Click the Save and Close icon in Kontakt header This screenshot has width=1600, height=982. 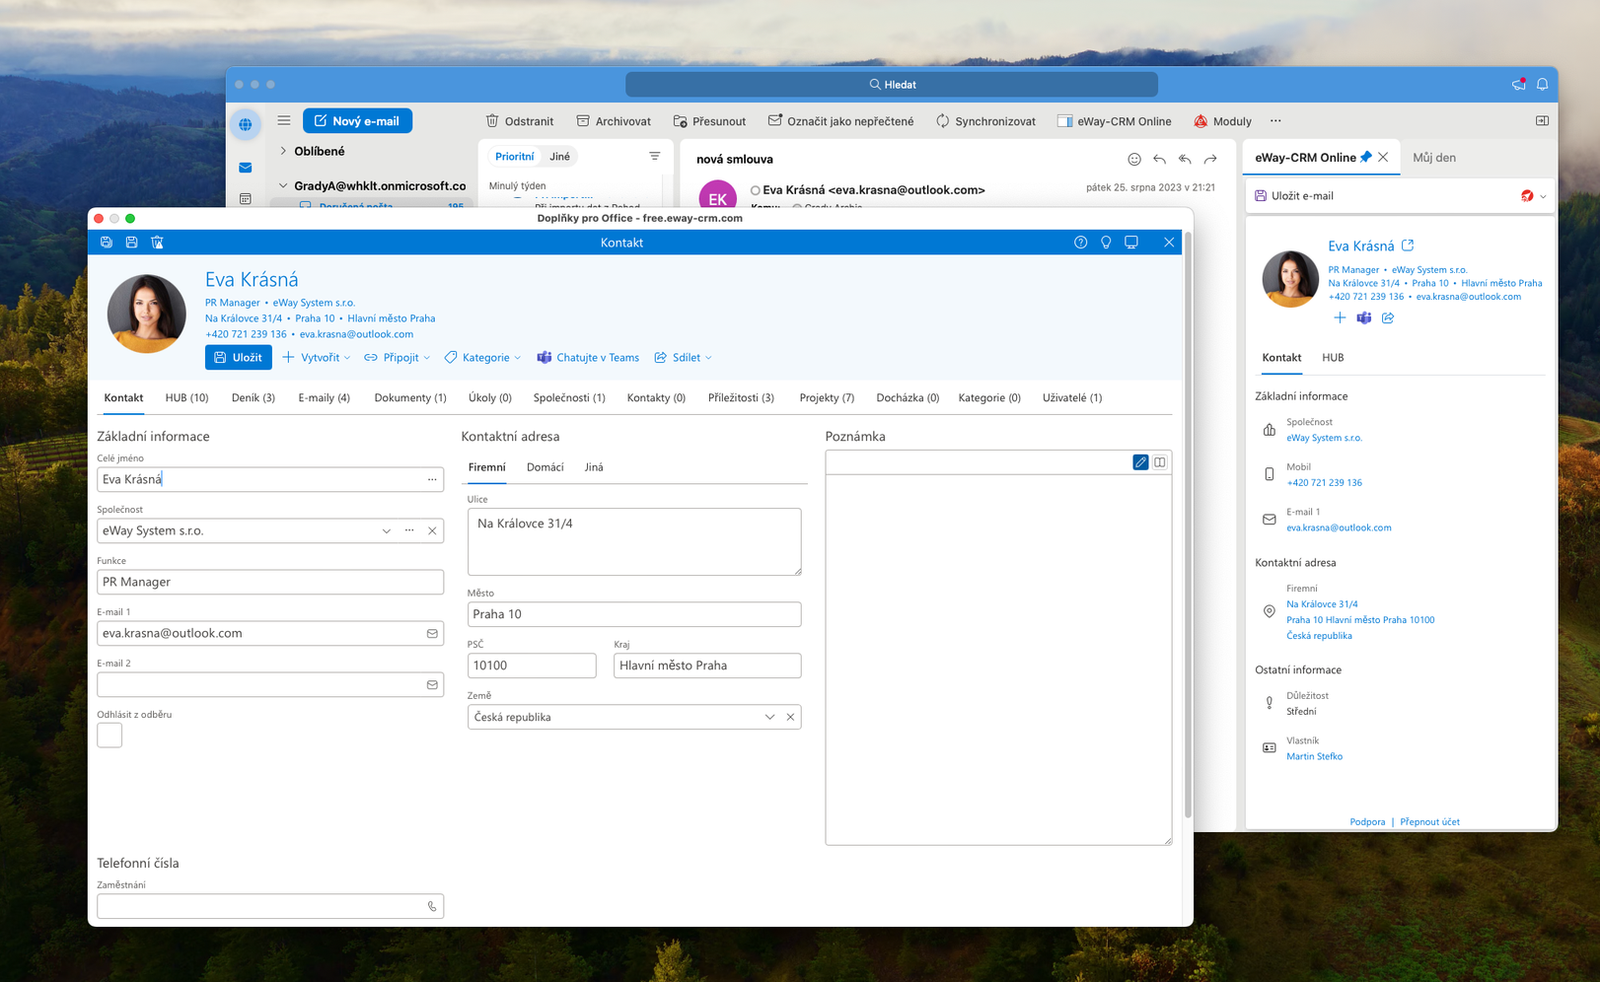(106, 242)
